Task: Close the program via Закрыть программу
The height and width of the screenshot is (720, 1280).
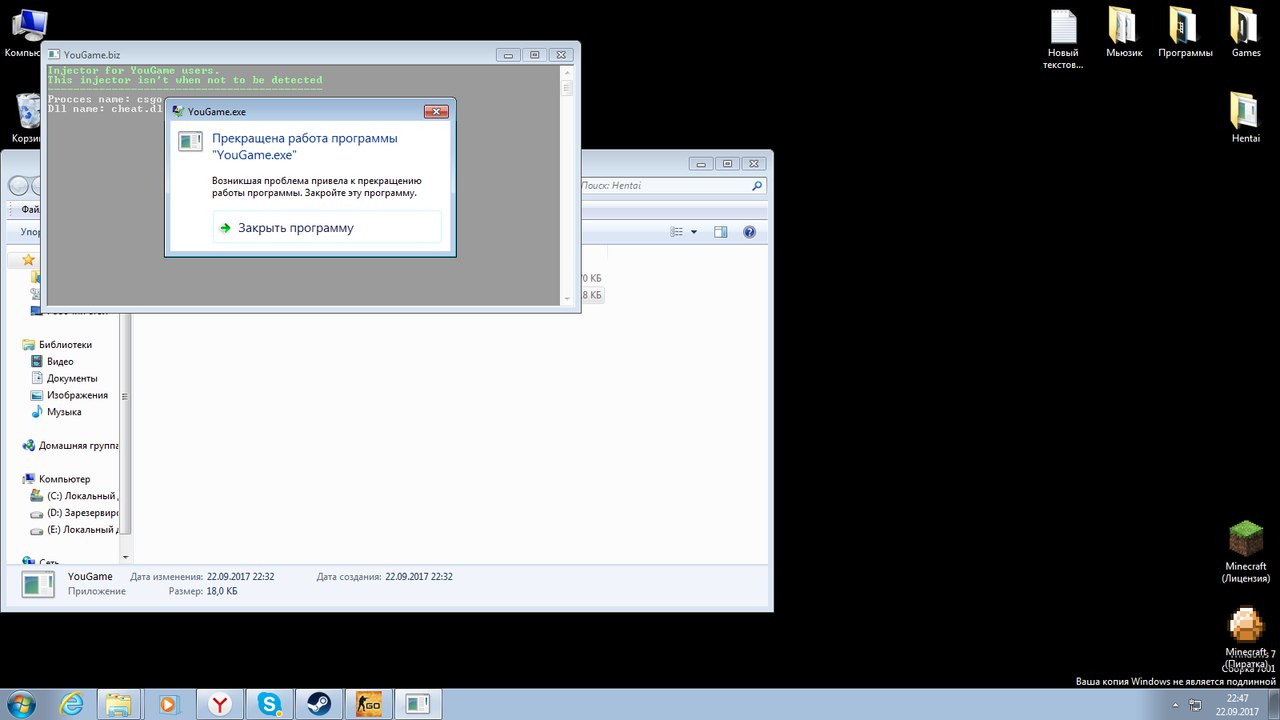Action: 326,228
